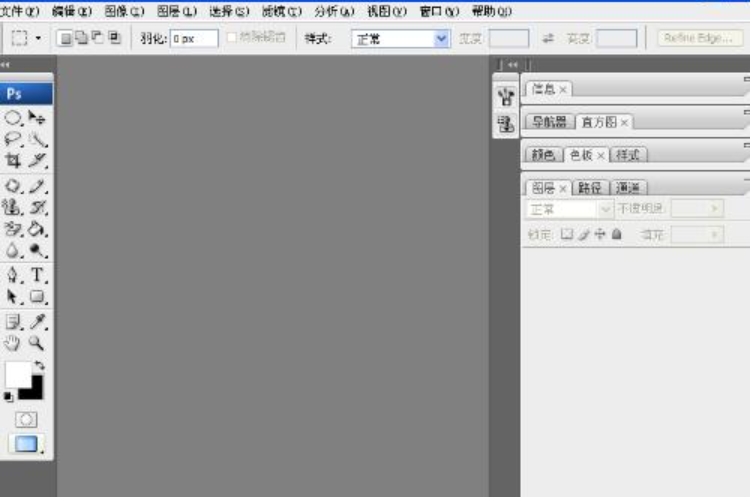Choose New Selection mode in options bar
Image resolution: width=751 pixels, height=501 pixels.
click(65, 38)
